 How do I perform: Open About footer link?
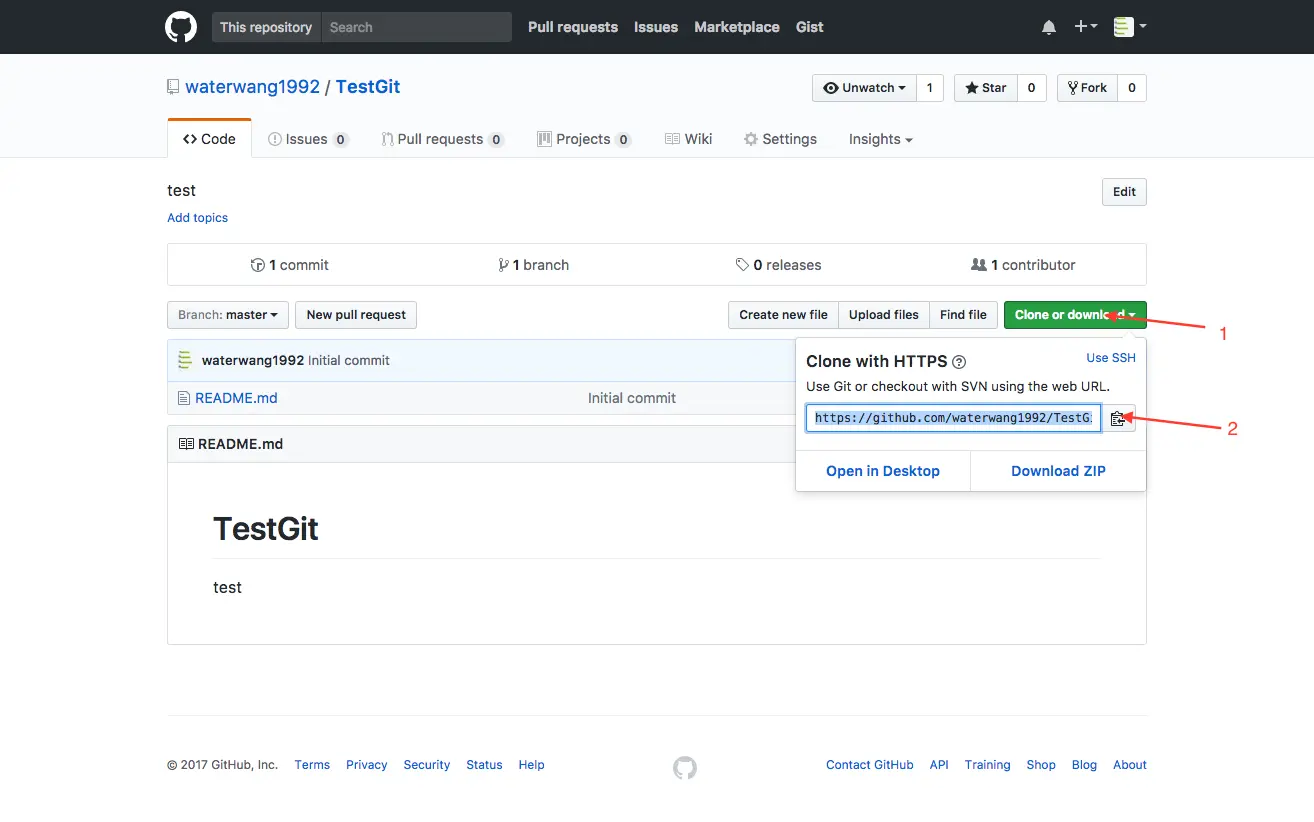[1130, 765]
